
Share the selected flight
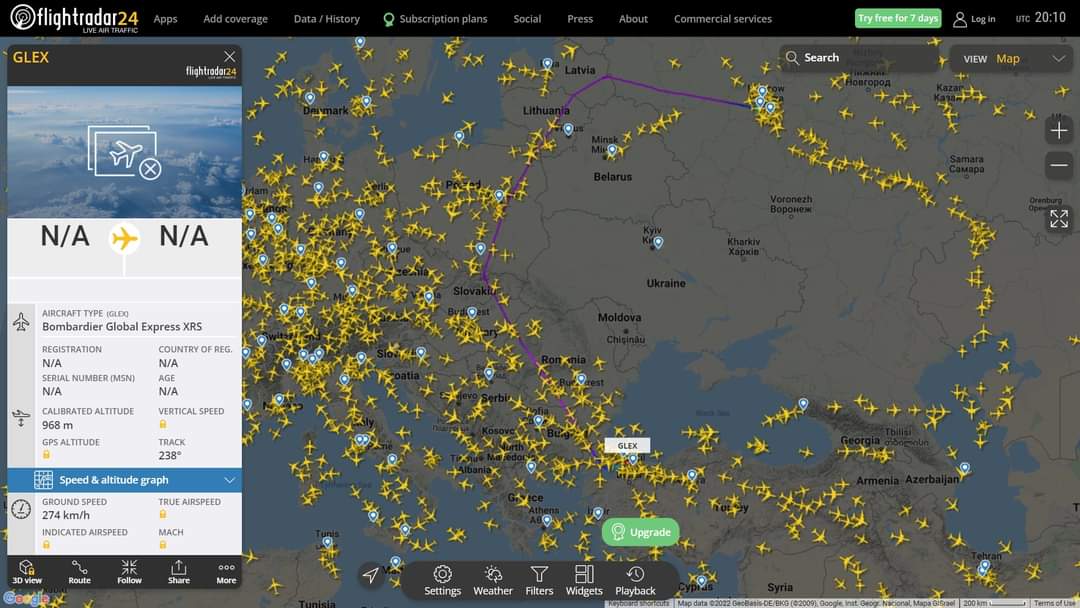pos(178,572)
